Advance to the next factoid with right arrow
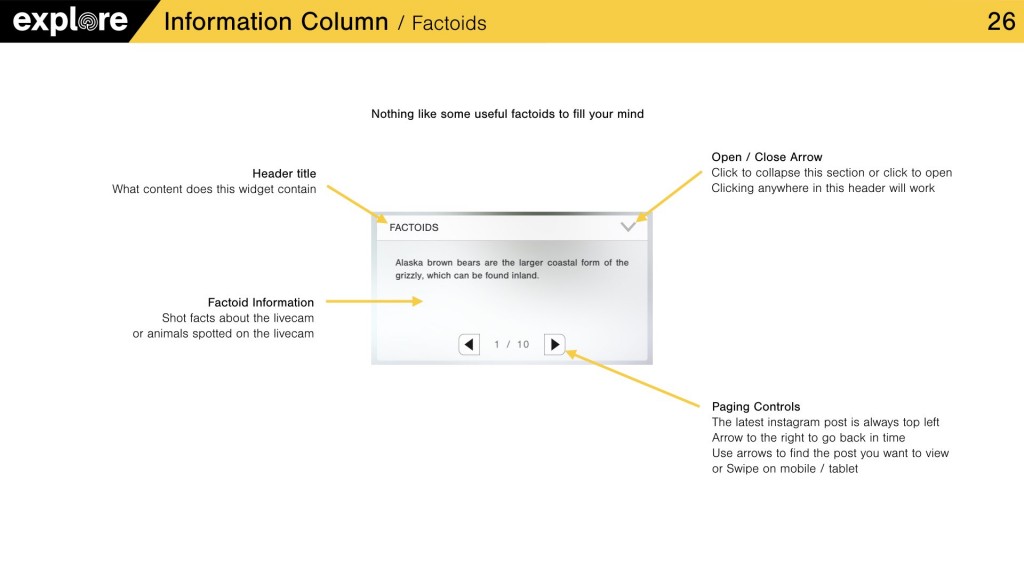This screenshot has width=1024, height=576. 555,345
